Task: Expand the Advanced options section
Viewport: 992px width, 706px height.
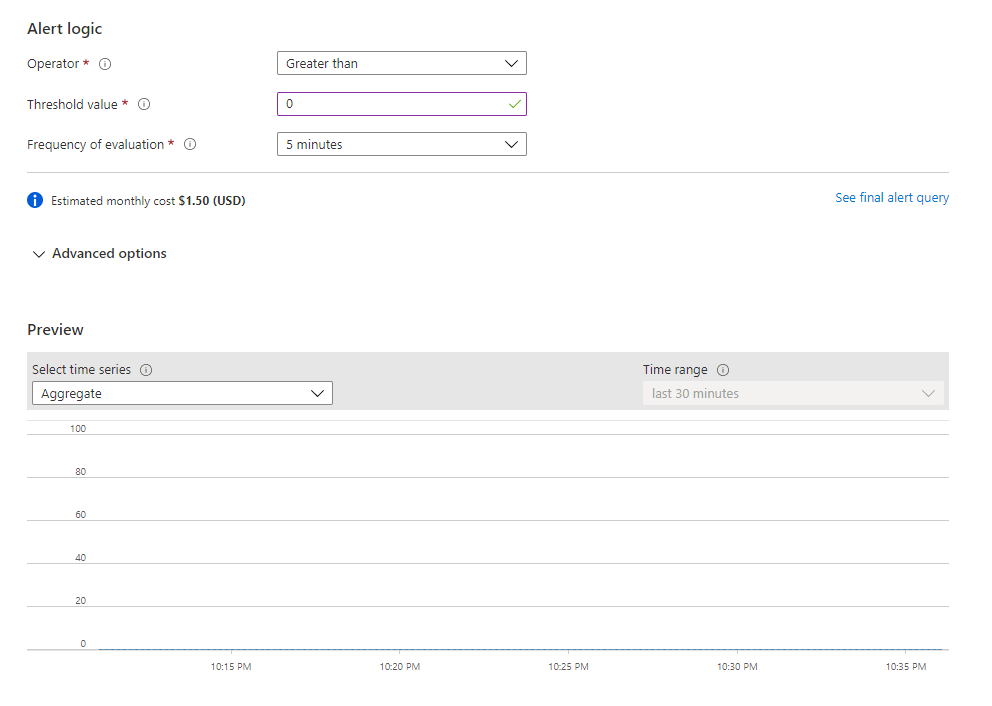Action: [x=99, y=254]
